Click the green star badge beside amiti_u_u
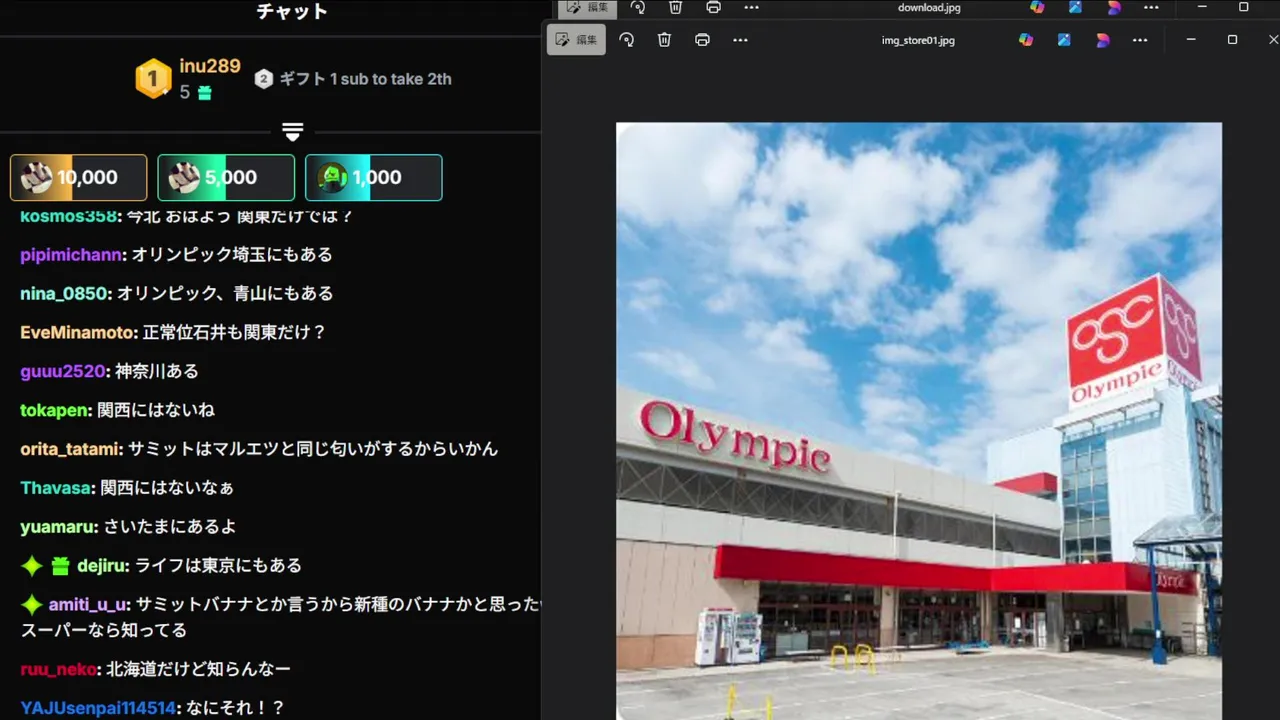This screenshot has height=720, width=1280. click(x=32, y=605)
